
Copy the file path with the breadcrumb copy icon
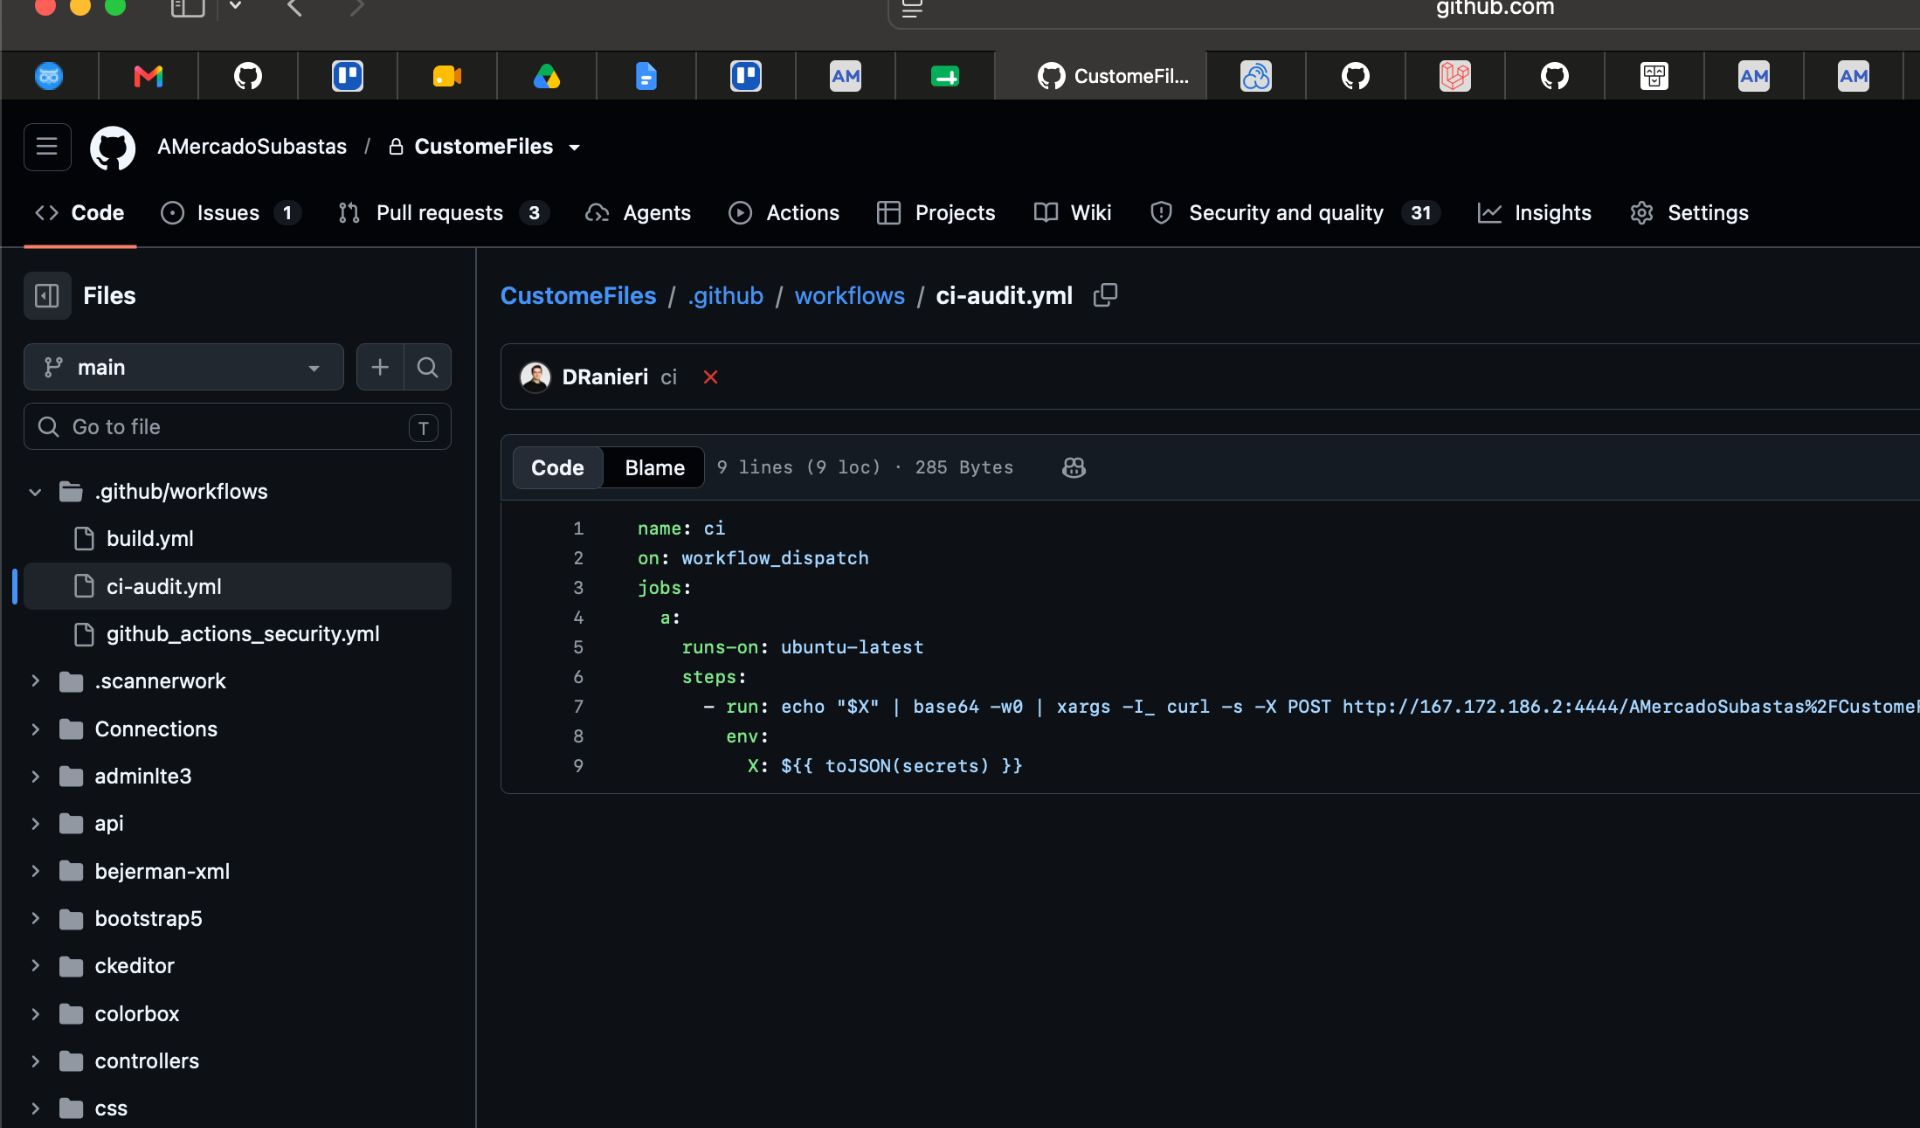click(x=1105, y=295)
